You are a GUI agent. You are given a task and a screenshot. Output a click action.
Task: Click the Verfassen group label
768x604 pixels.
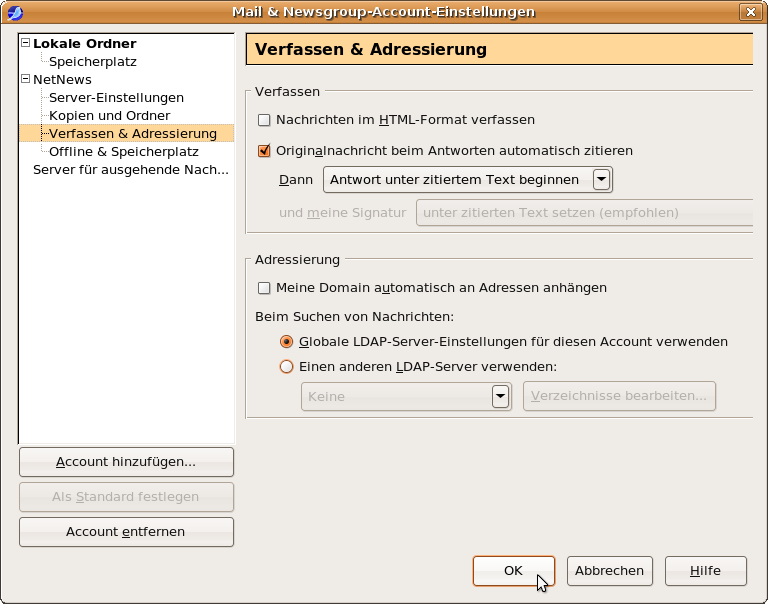point(288,92)
